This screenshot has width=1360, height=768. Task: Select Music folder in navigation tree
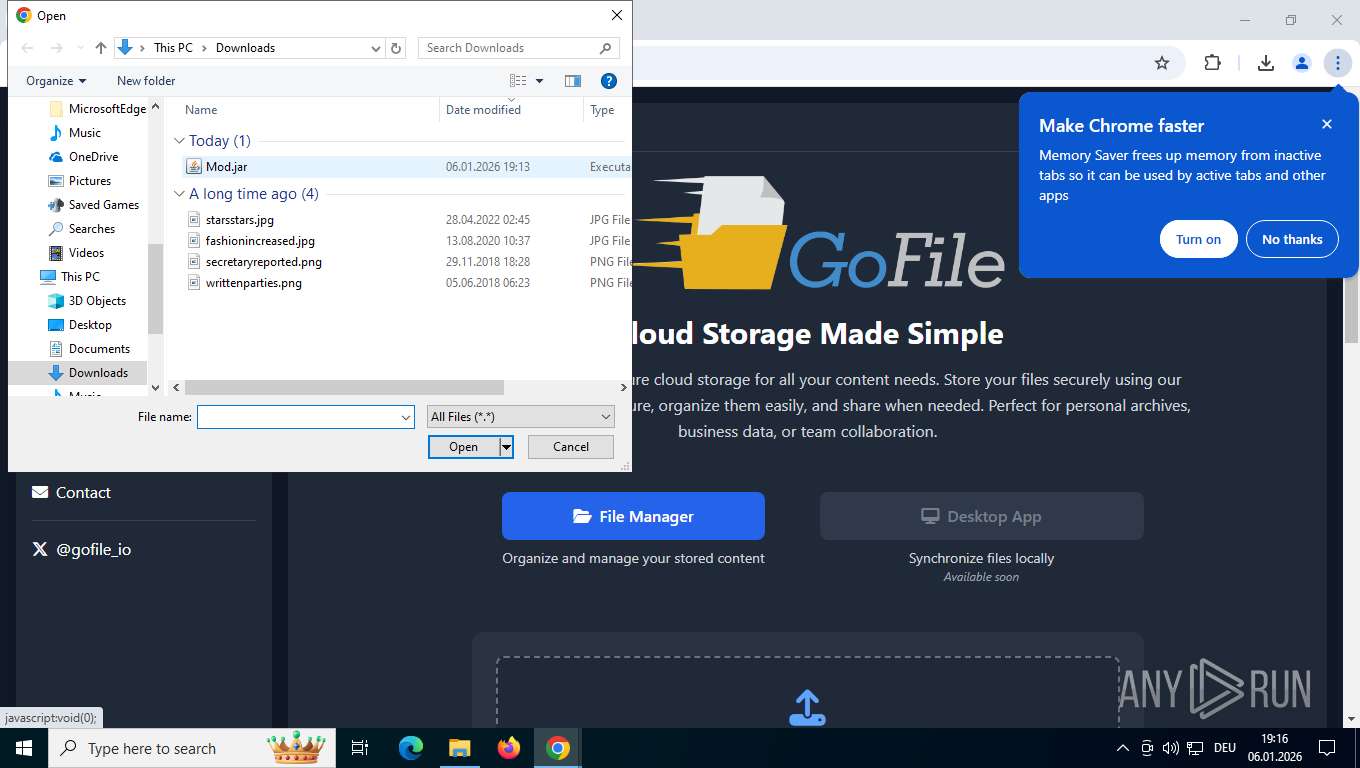point(85,133)
